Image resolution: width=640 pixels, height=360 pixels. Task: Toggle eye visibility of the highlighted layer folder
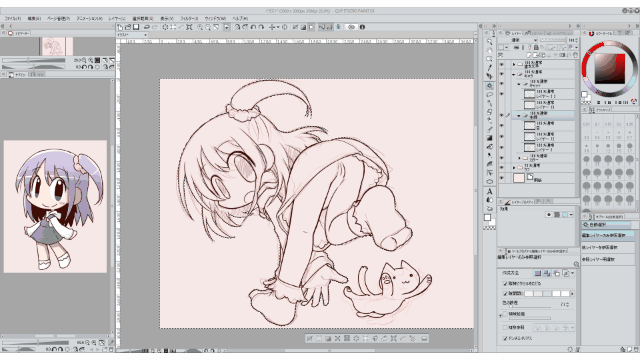click(501, 115)
